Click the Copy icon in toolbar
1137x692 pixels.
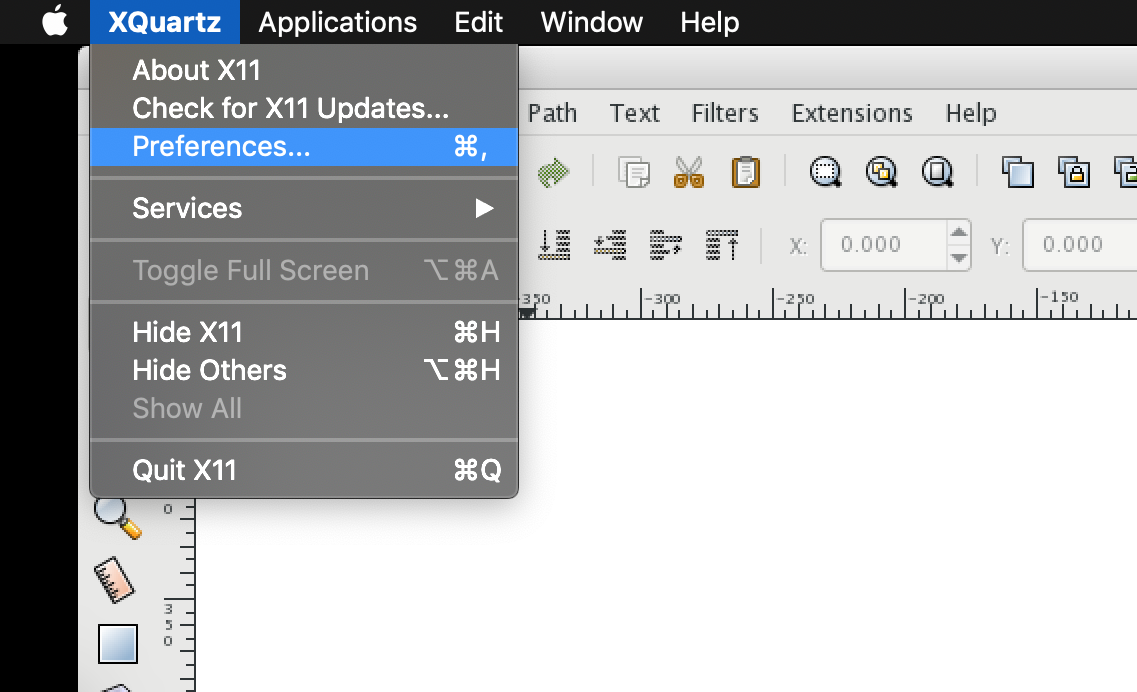point(633,172)
